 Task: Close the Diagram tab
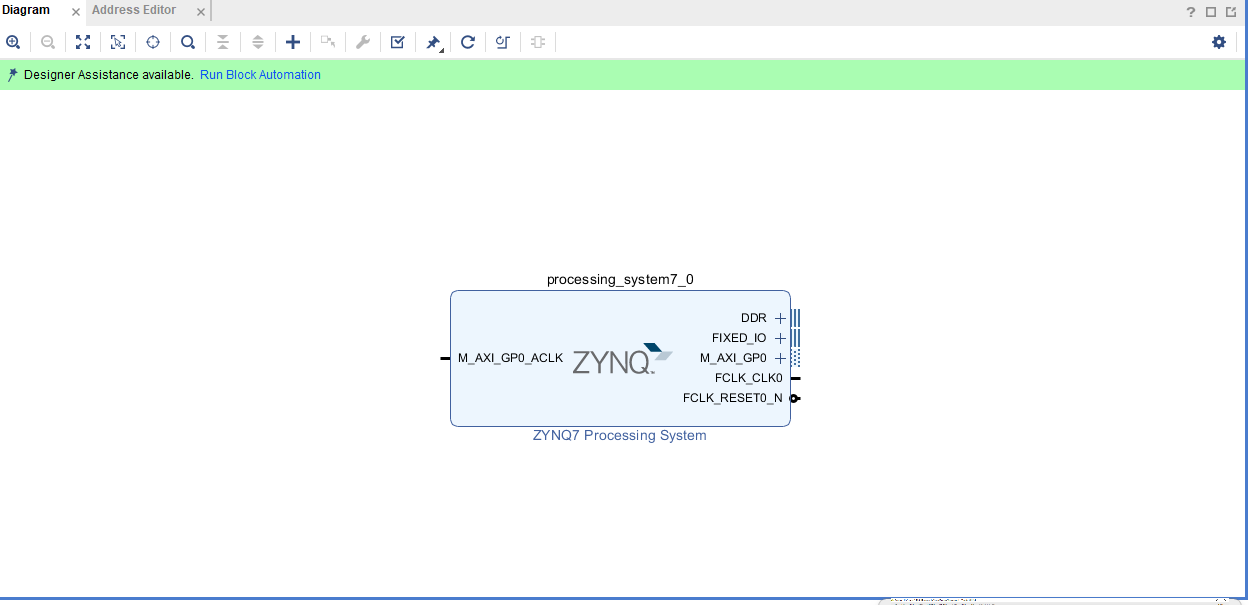tap(76, 12)
